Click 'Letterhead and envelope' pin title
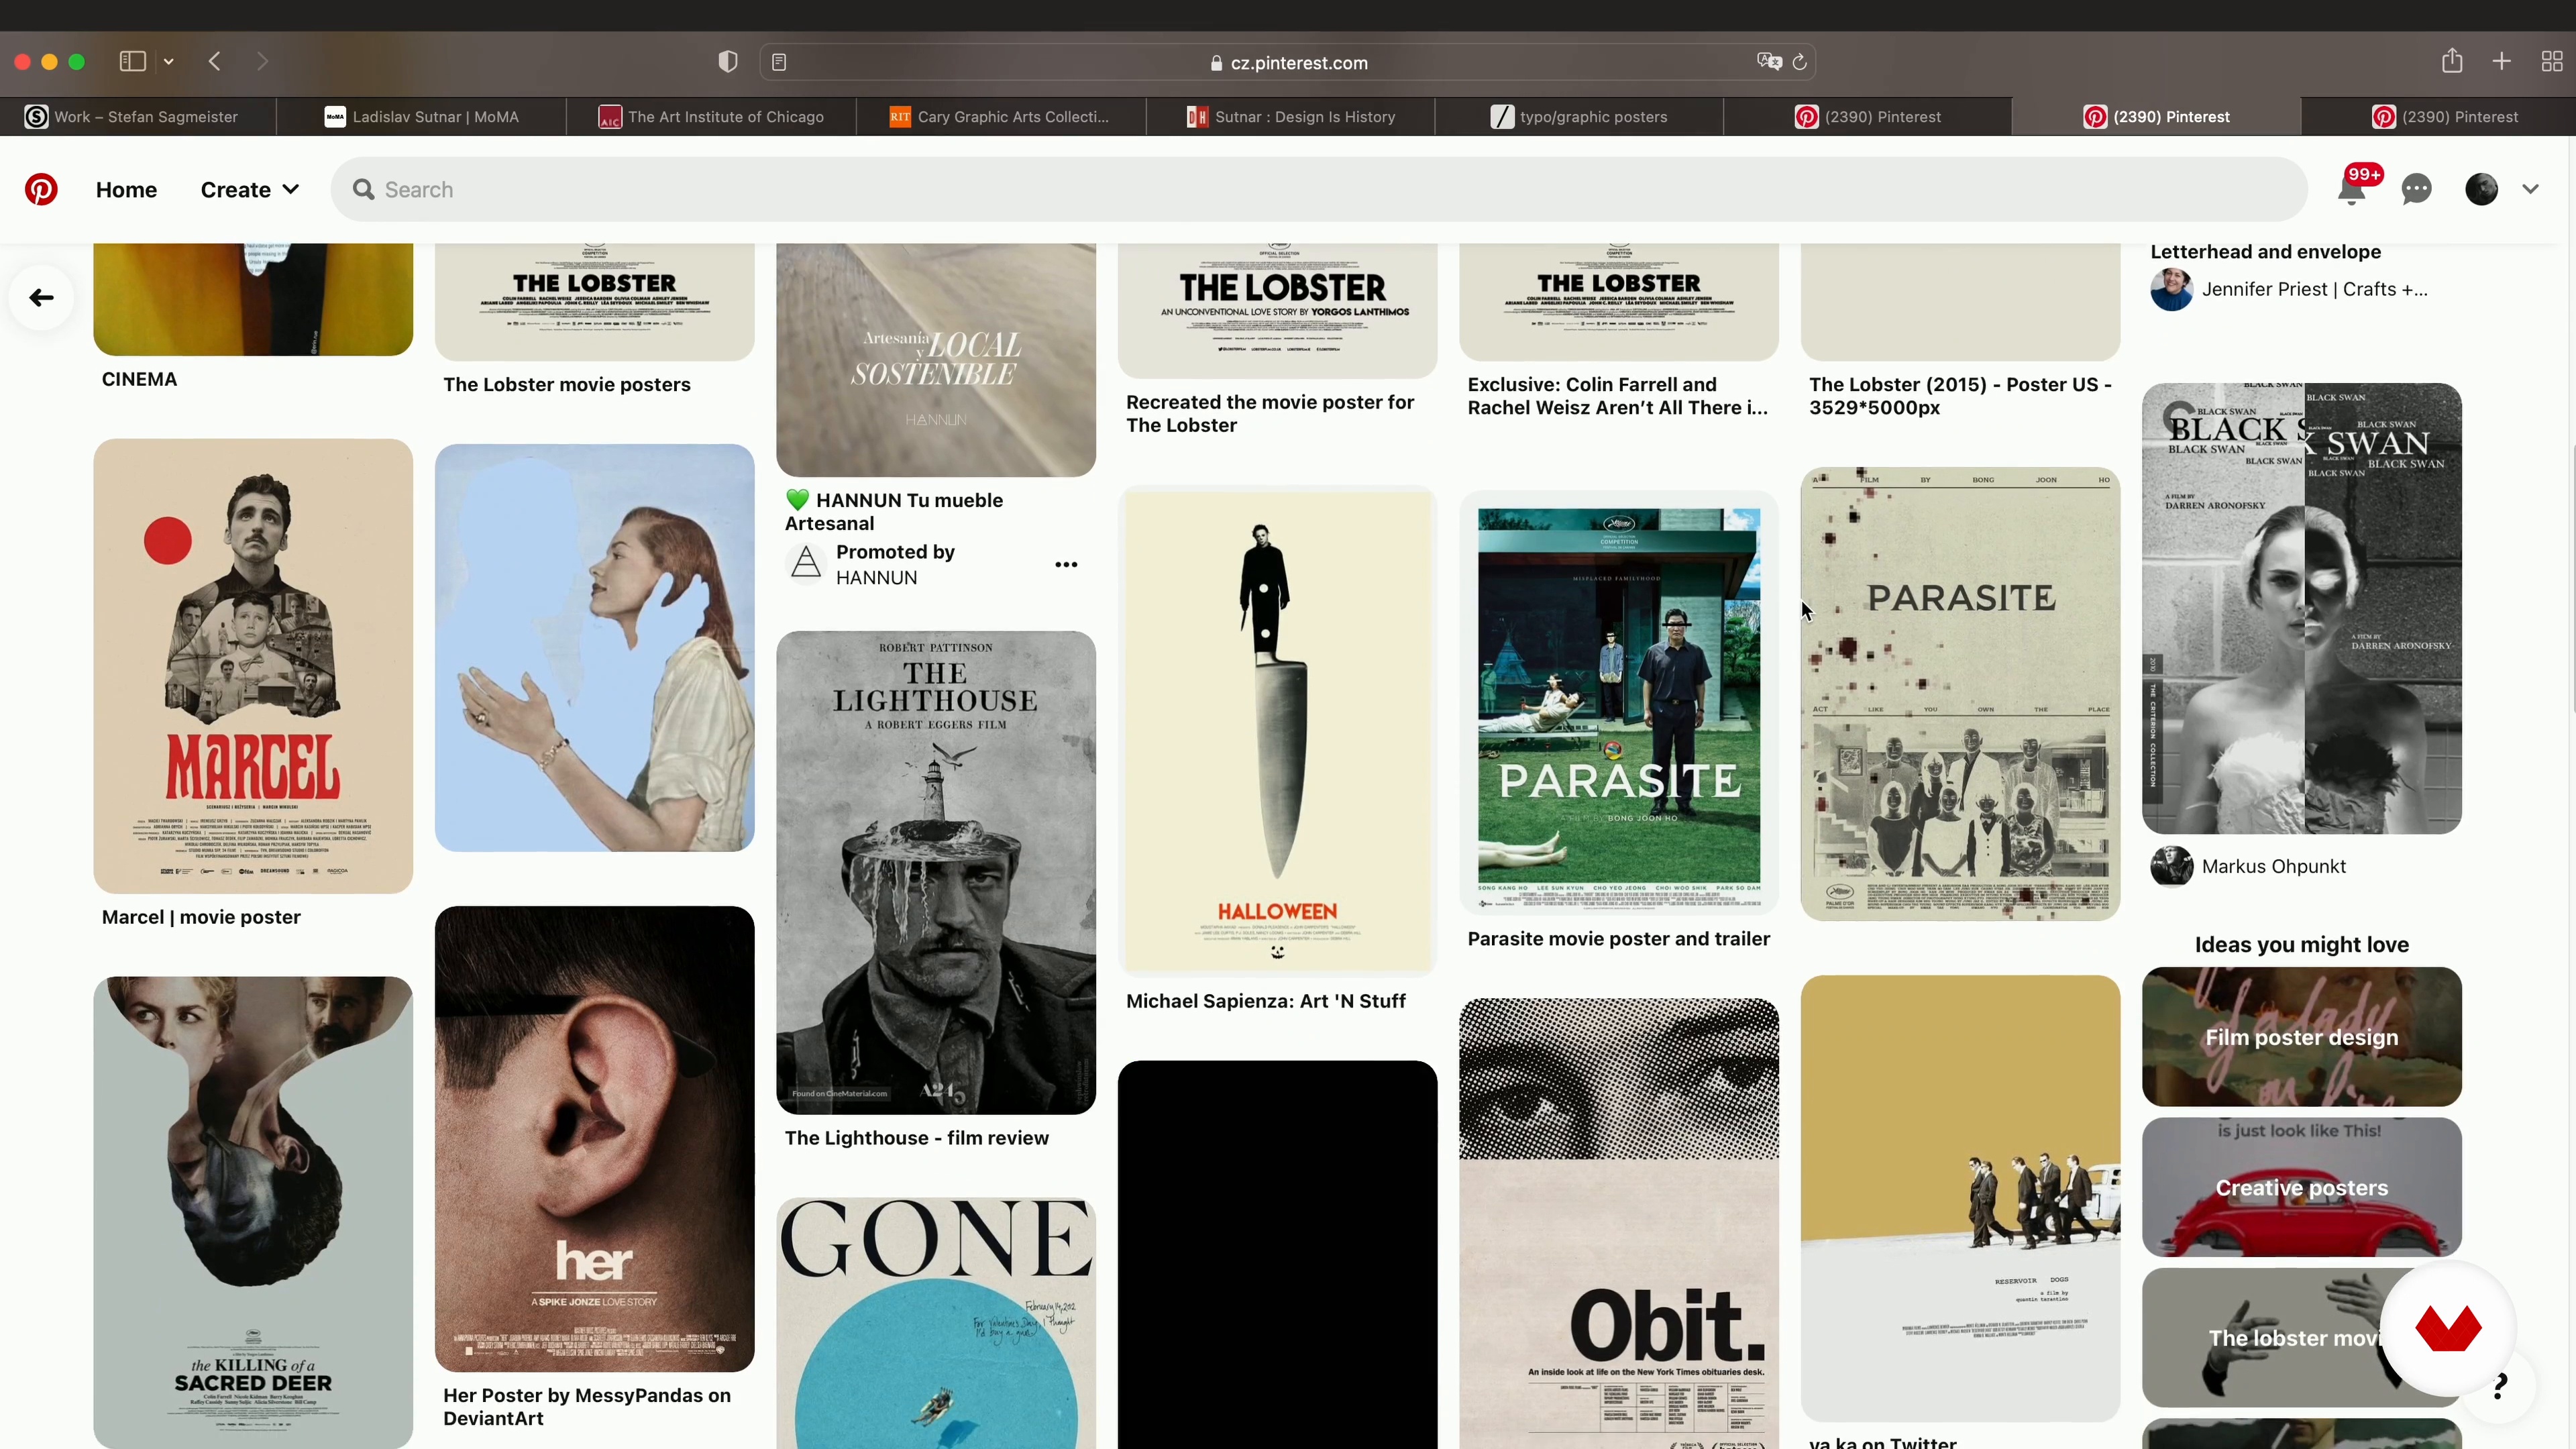2576x1449 pixels. (2266, 252)
